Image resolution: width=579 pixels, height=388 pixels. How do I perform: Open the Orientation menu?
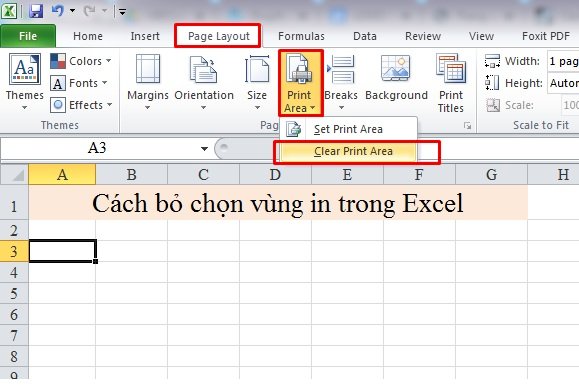pyautogui.click(x=204, y=82)
